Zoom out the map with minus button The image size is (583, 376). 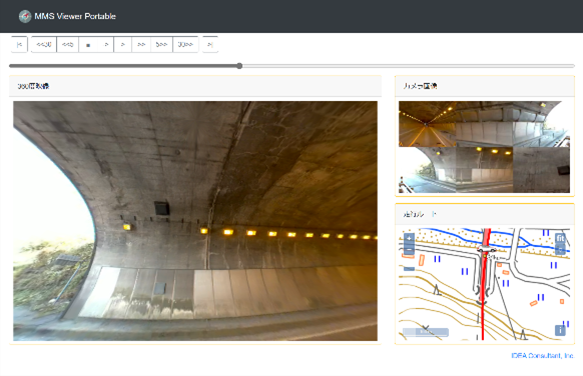[x=409, y=250]
